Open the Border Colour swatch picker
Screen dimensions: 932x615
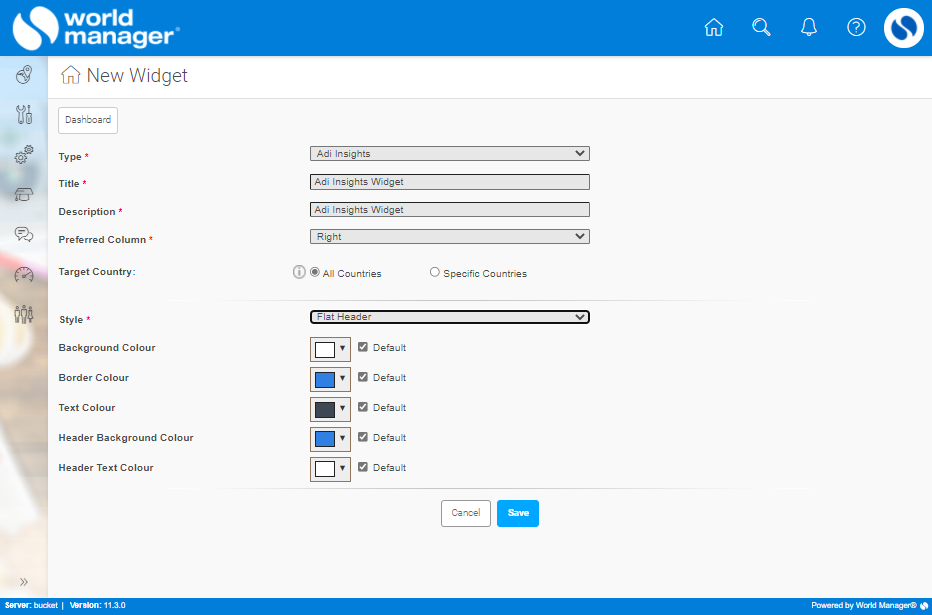click(x=330, y=378)
